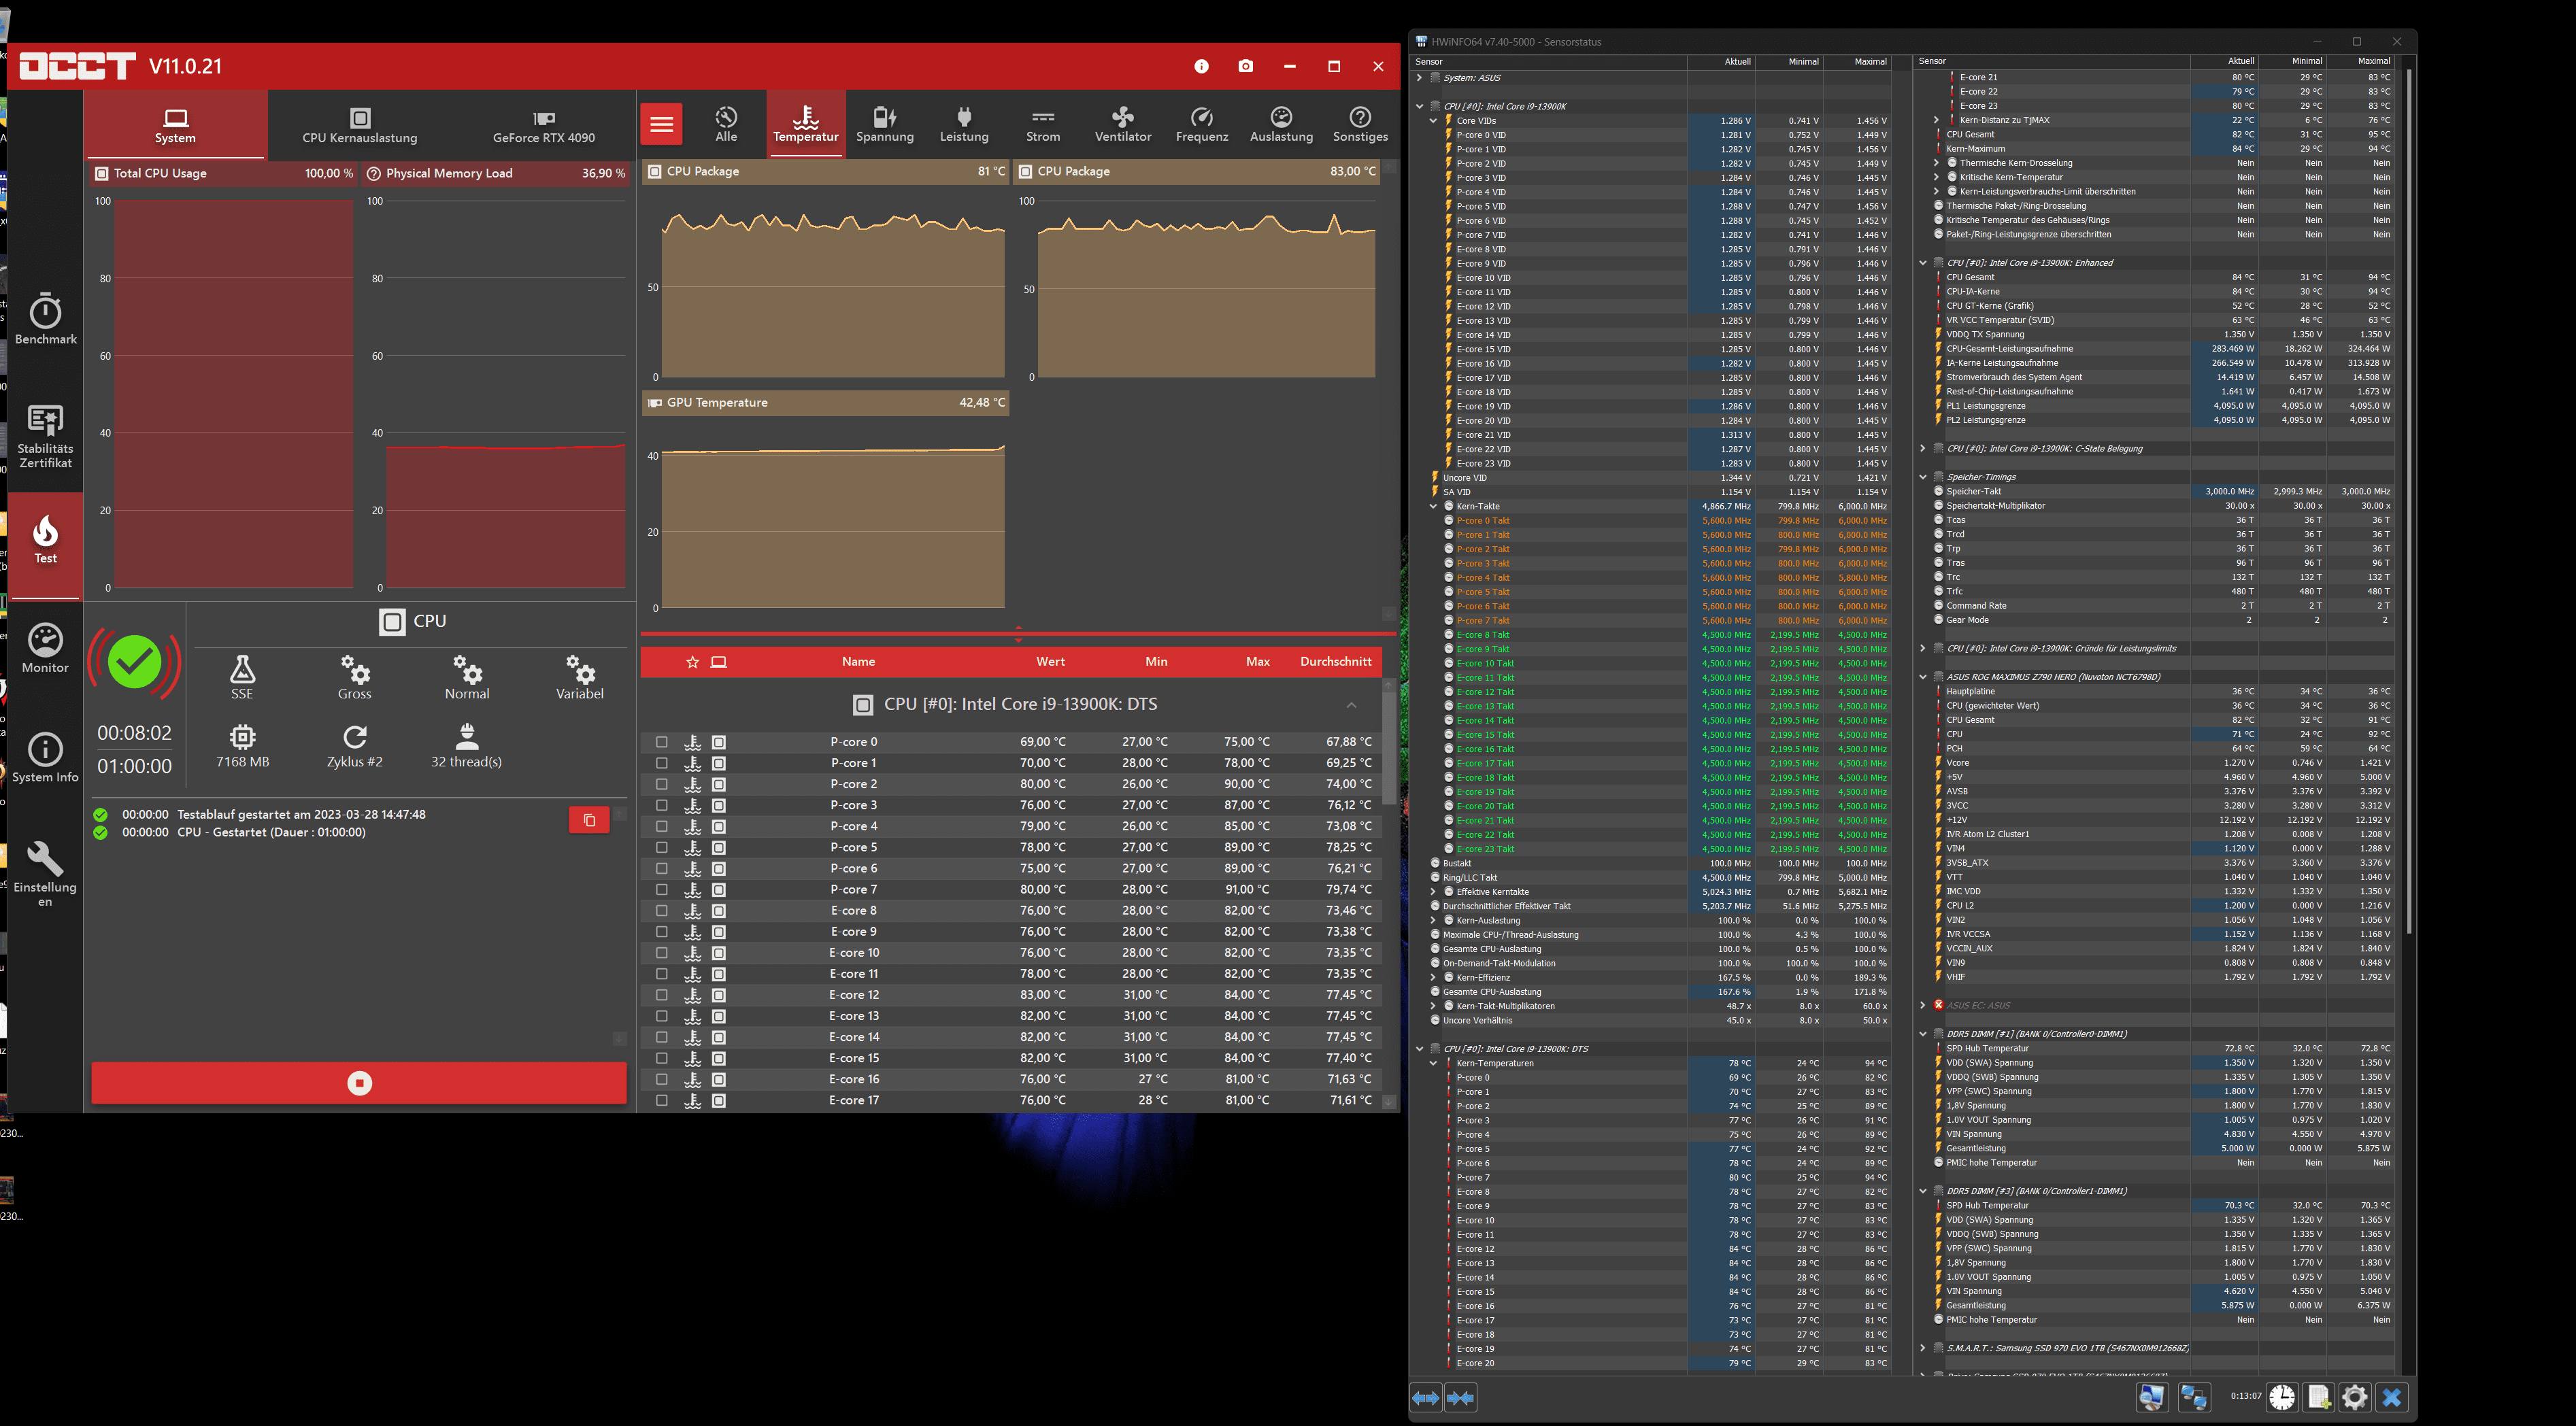Click the OCCT screenshot camera icon
2576x1426 pixels.
1245,66
